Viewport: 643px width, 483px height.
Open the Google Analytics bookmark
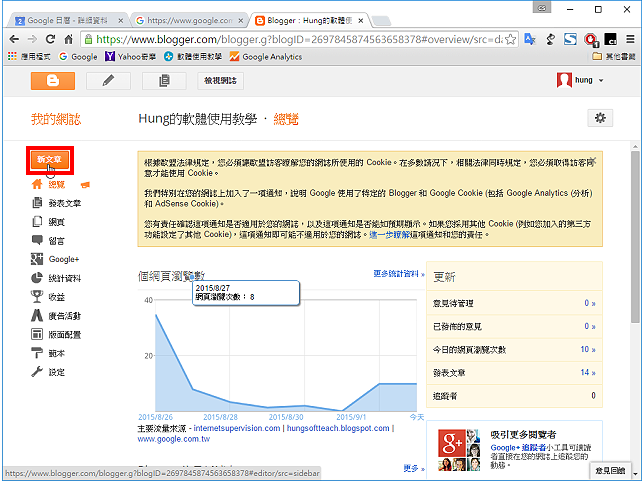point(266,57)
